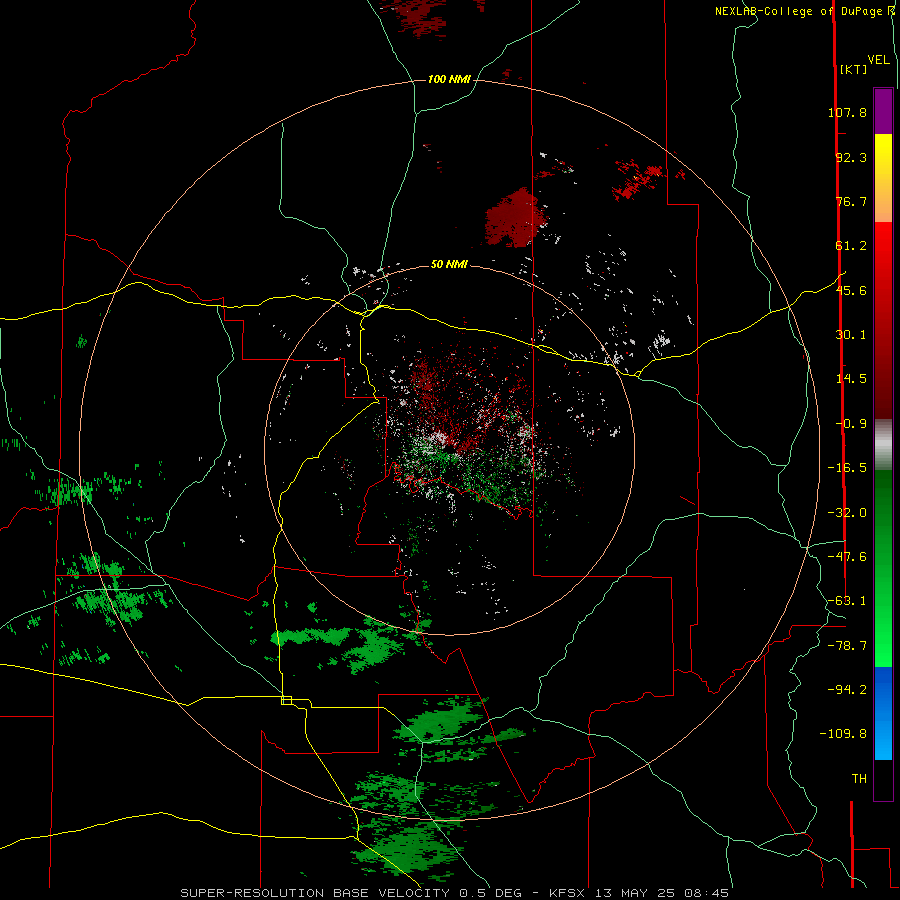This screenshot has height=900, width=900.
Task: Select the -63.1 scale value
Action: point(847,601)
